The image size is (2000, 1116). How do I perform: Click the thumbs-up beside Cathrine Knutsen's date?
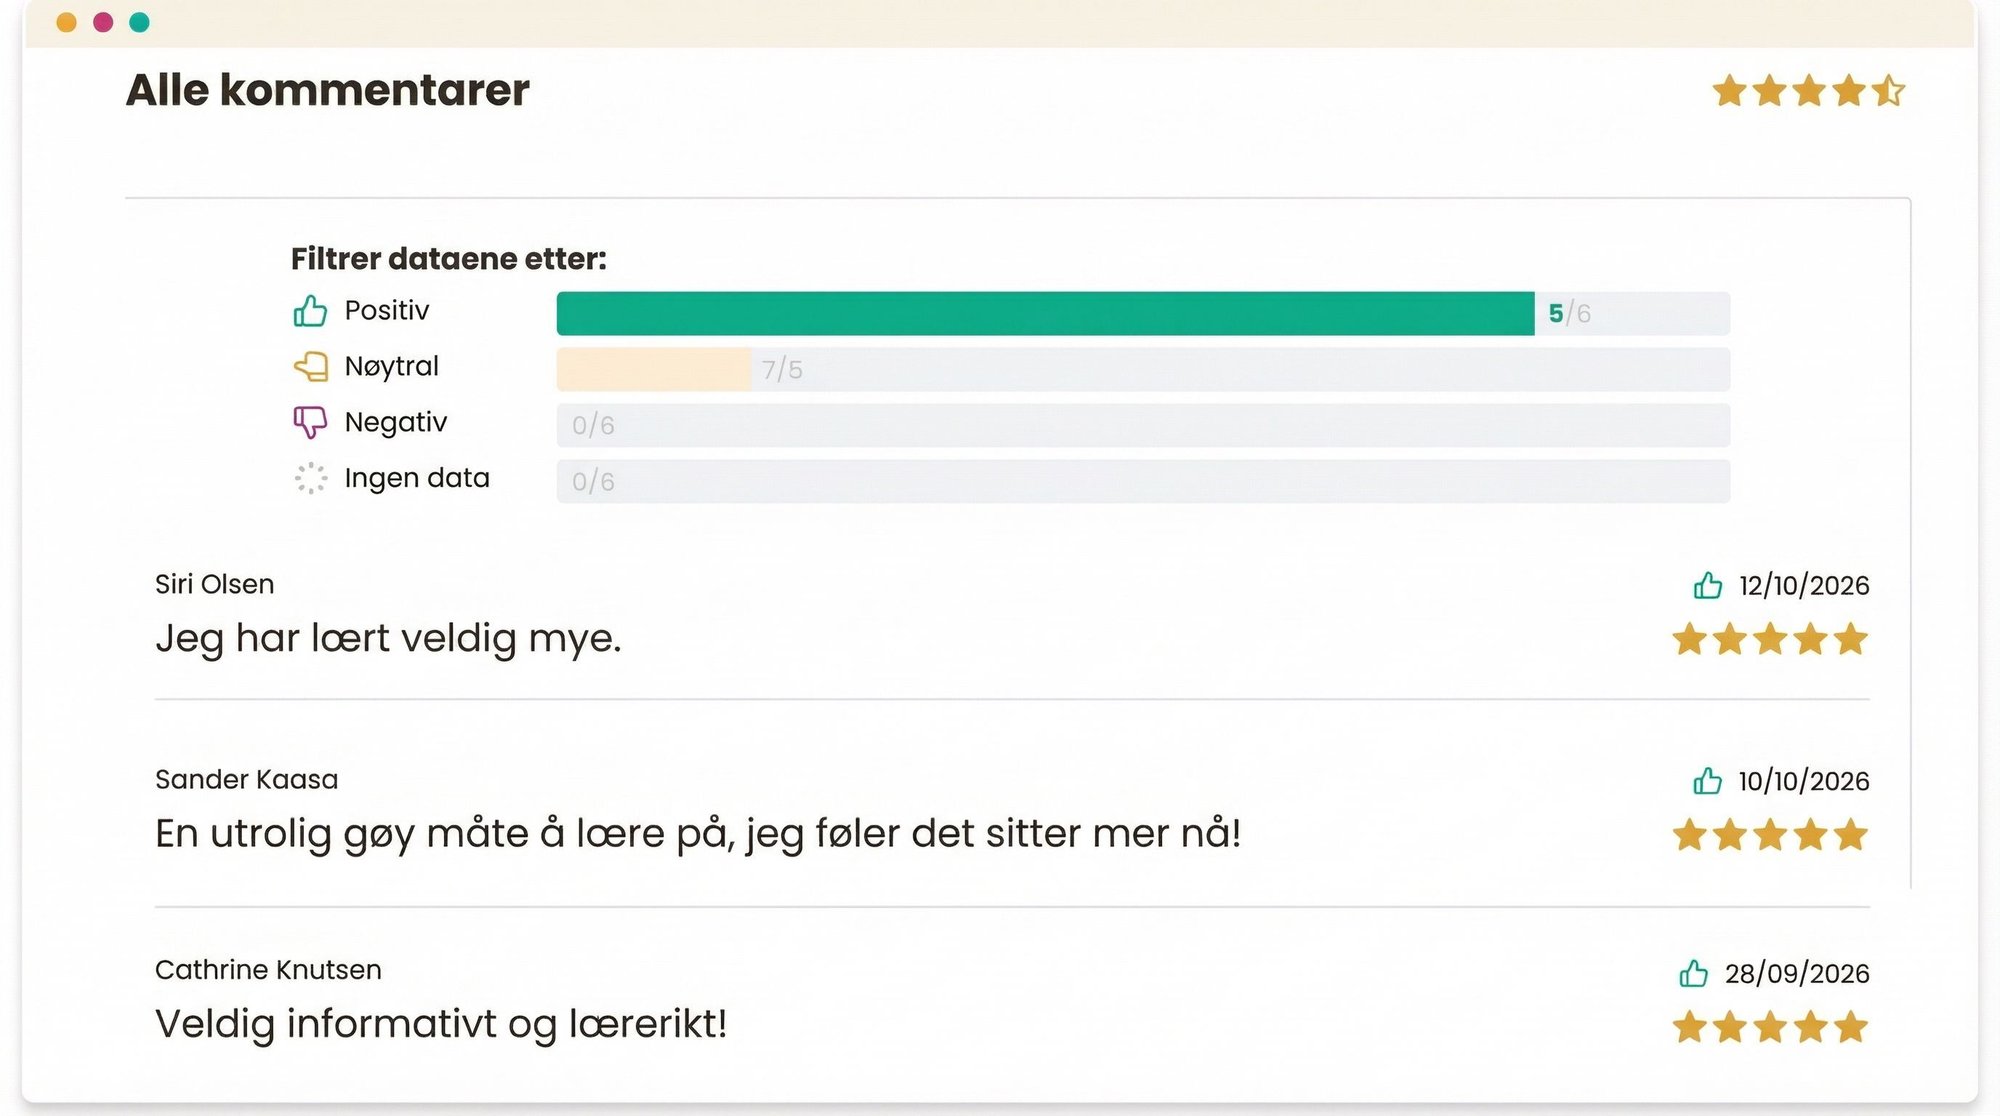pyautogui.click(x=1694, y=972)
